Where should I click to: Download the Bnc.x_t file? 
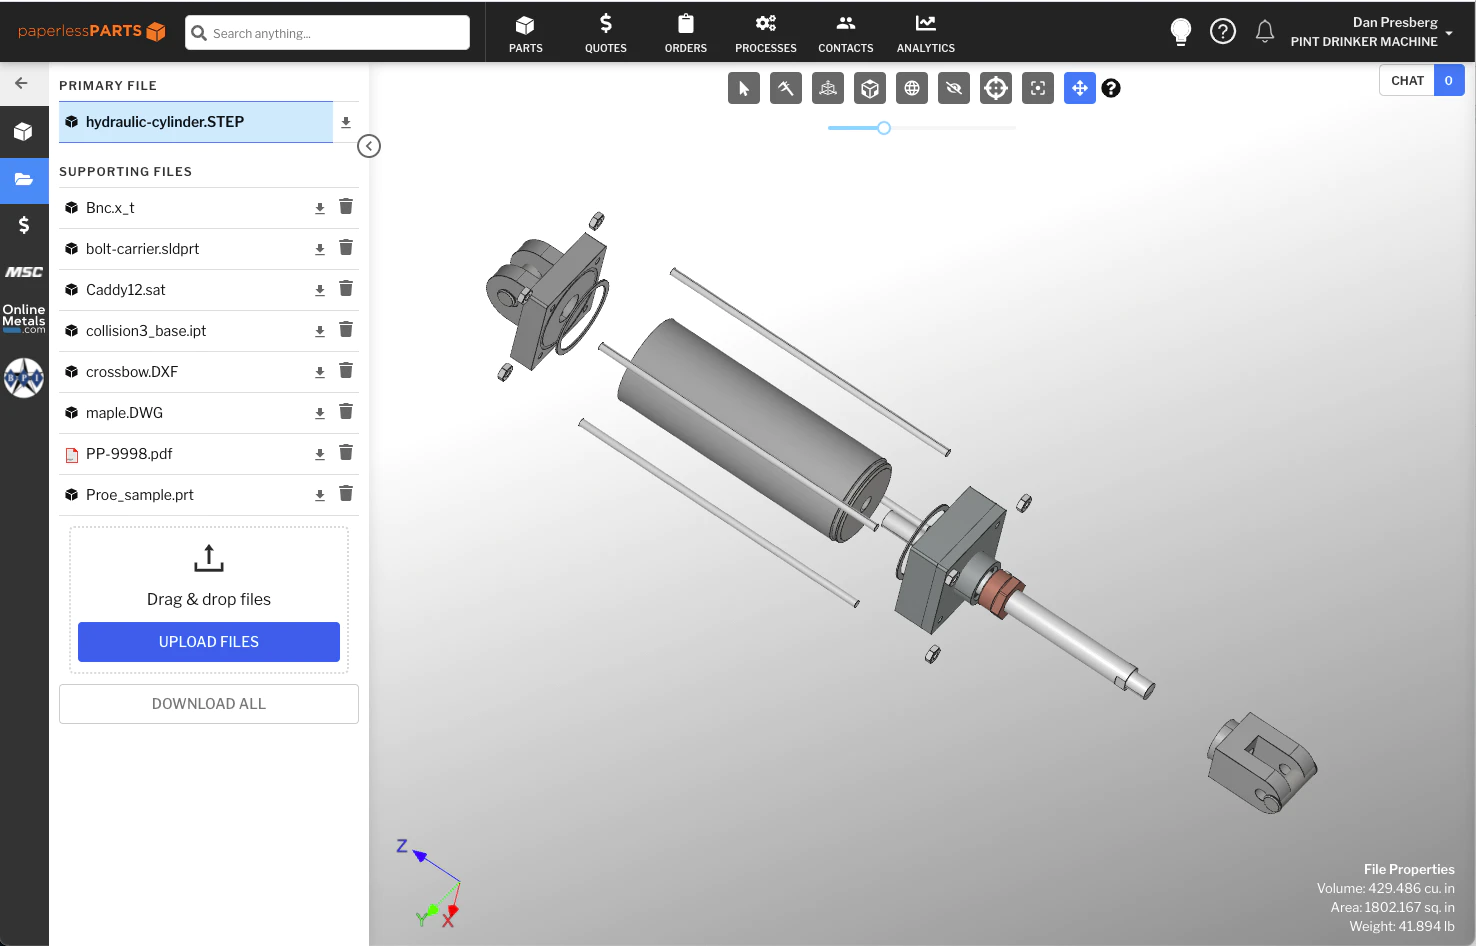point(320,208)
